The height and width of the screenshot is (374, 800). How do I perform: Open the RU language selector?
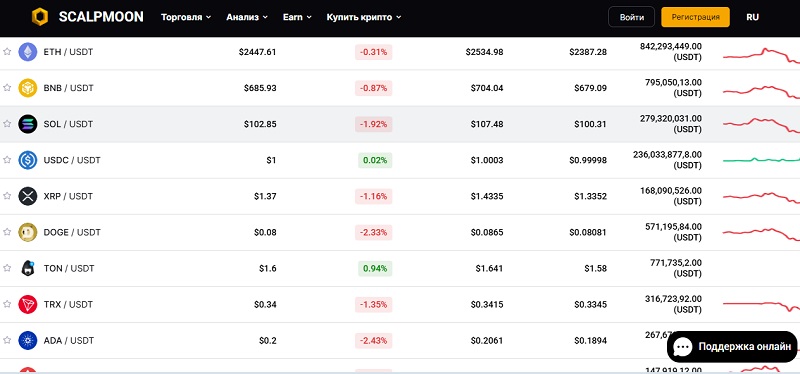pos(752,17)
